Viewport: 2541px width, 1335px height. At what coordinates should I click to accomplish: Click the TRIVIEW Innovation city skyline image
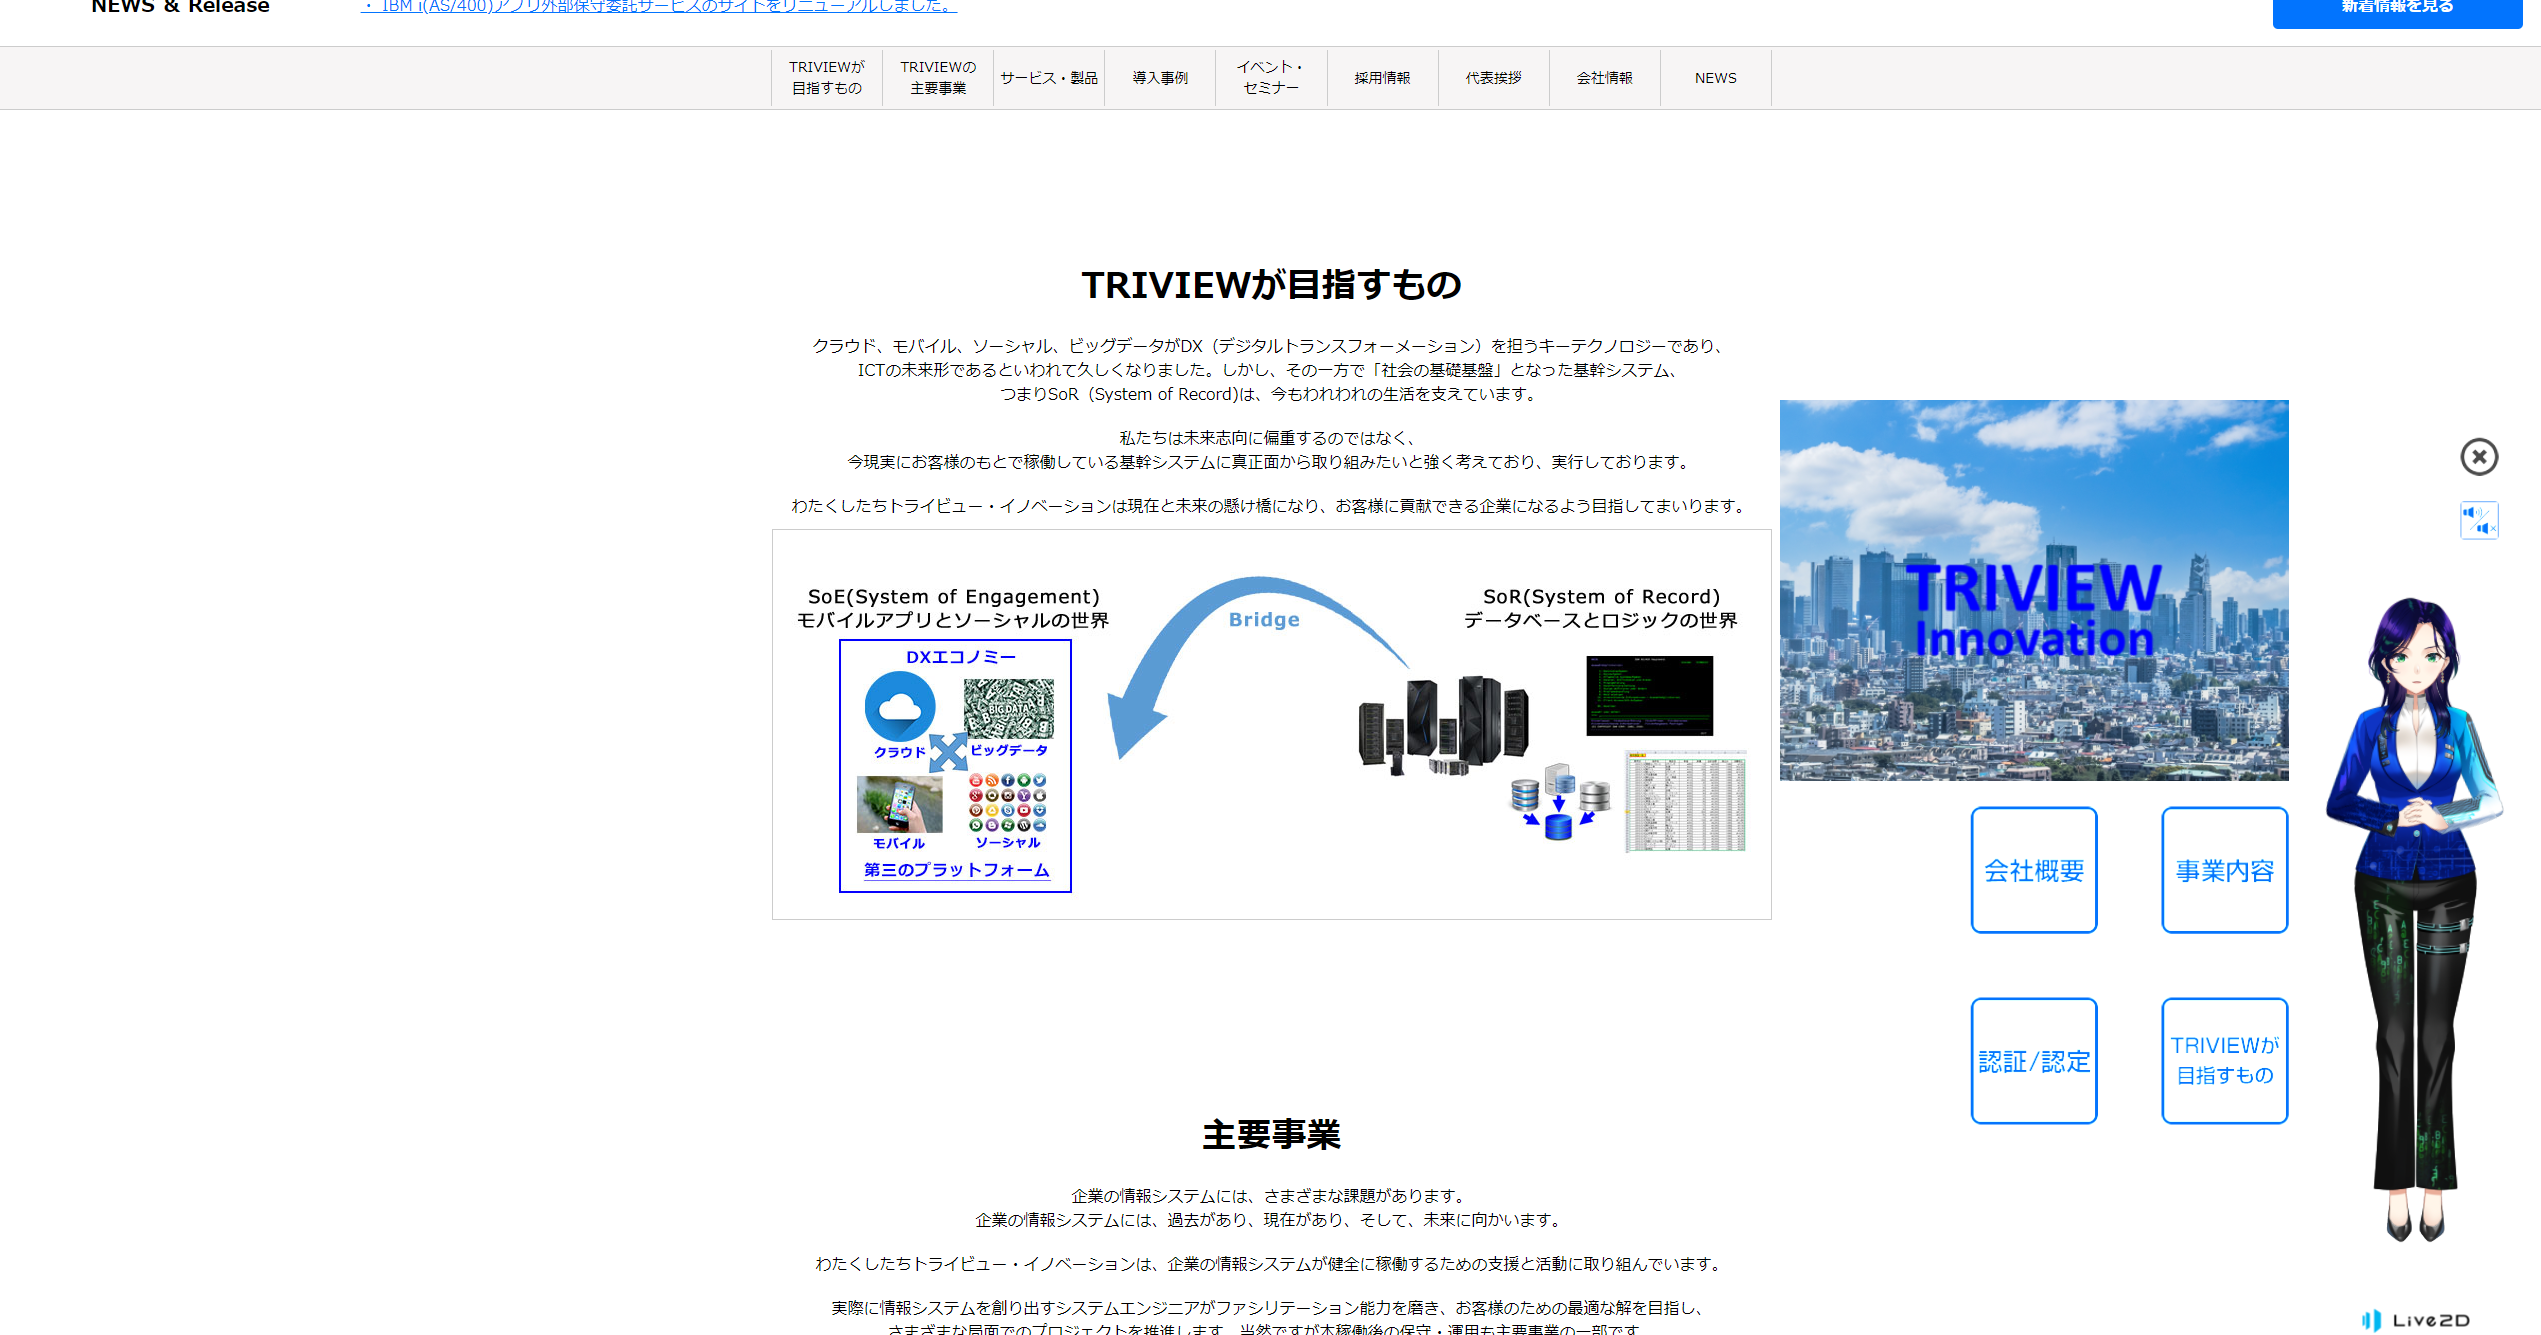[2034, 590]
